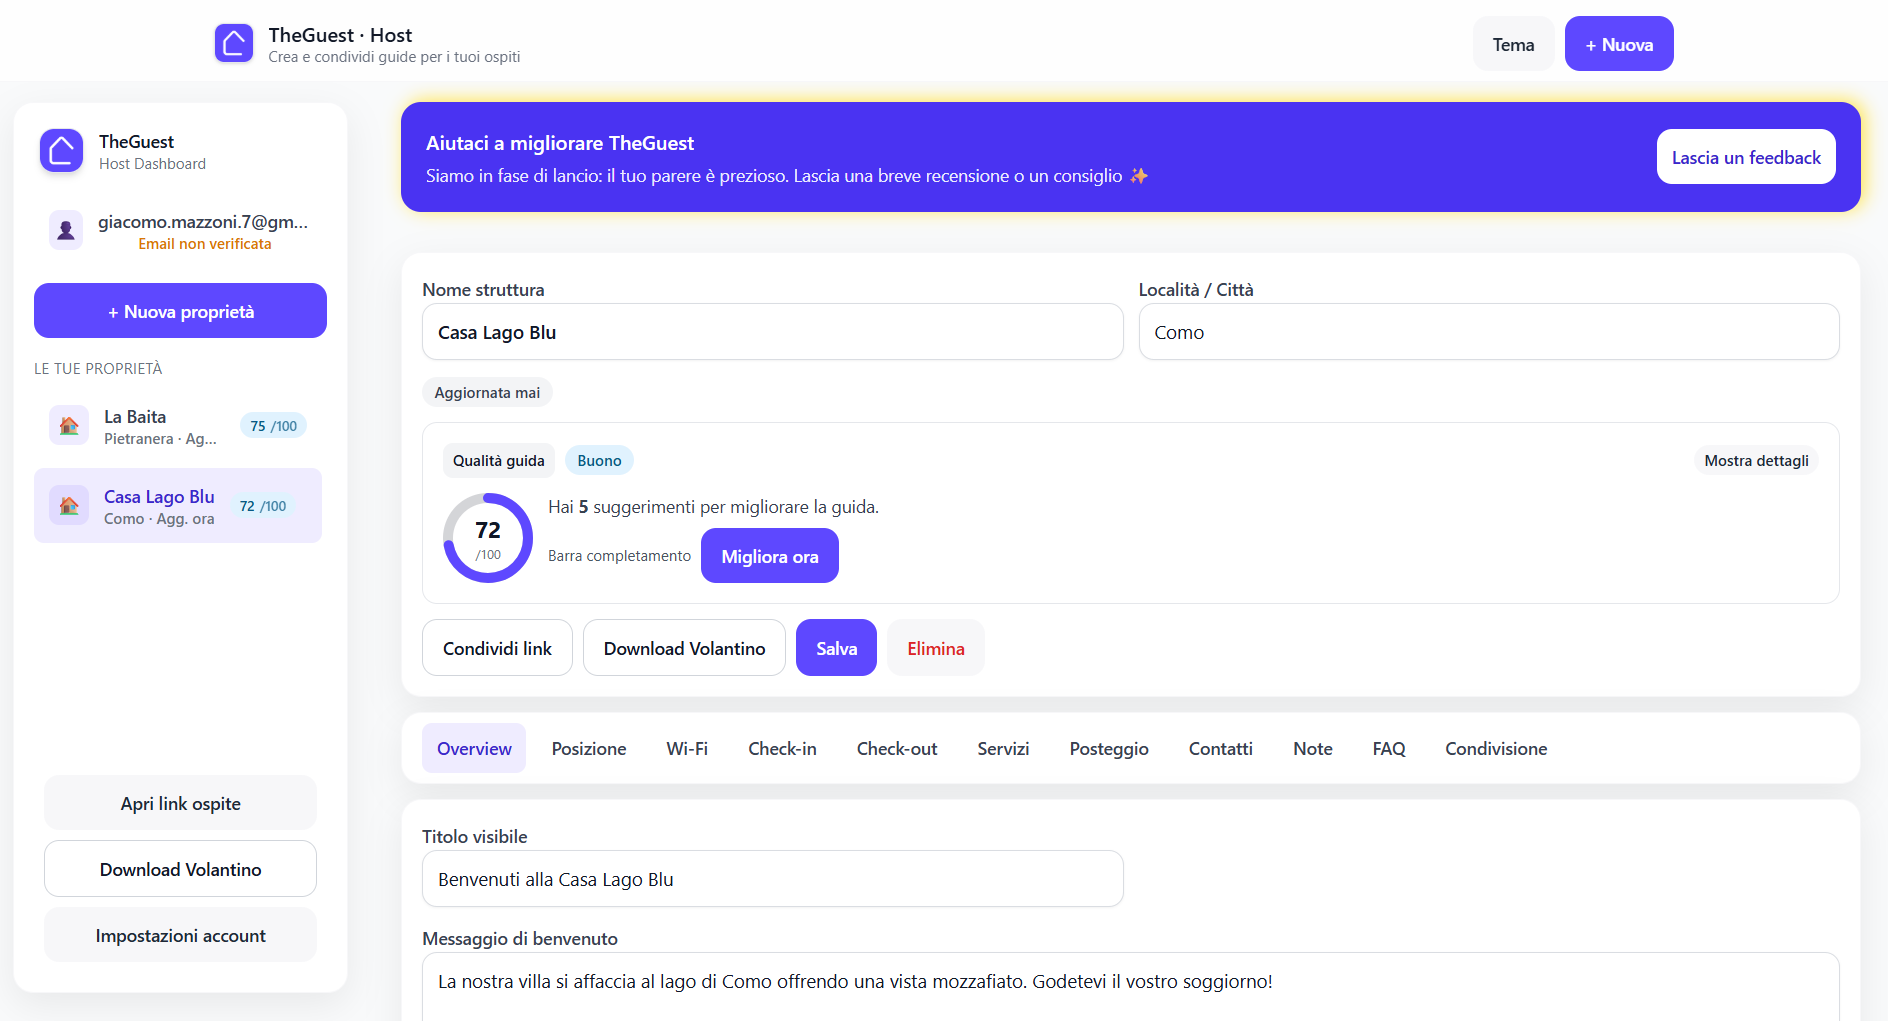The height and width of the screenshot is (1021, 1888).
Task: Select the La Baita property house icon
Action: tap(68, 425)
